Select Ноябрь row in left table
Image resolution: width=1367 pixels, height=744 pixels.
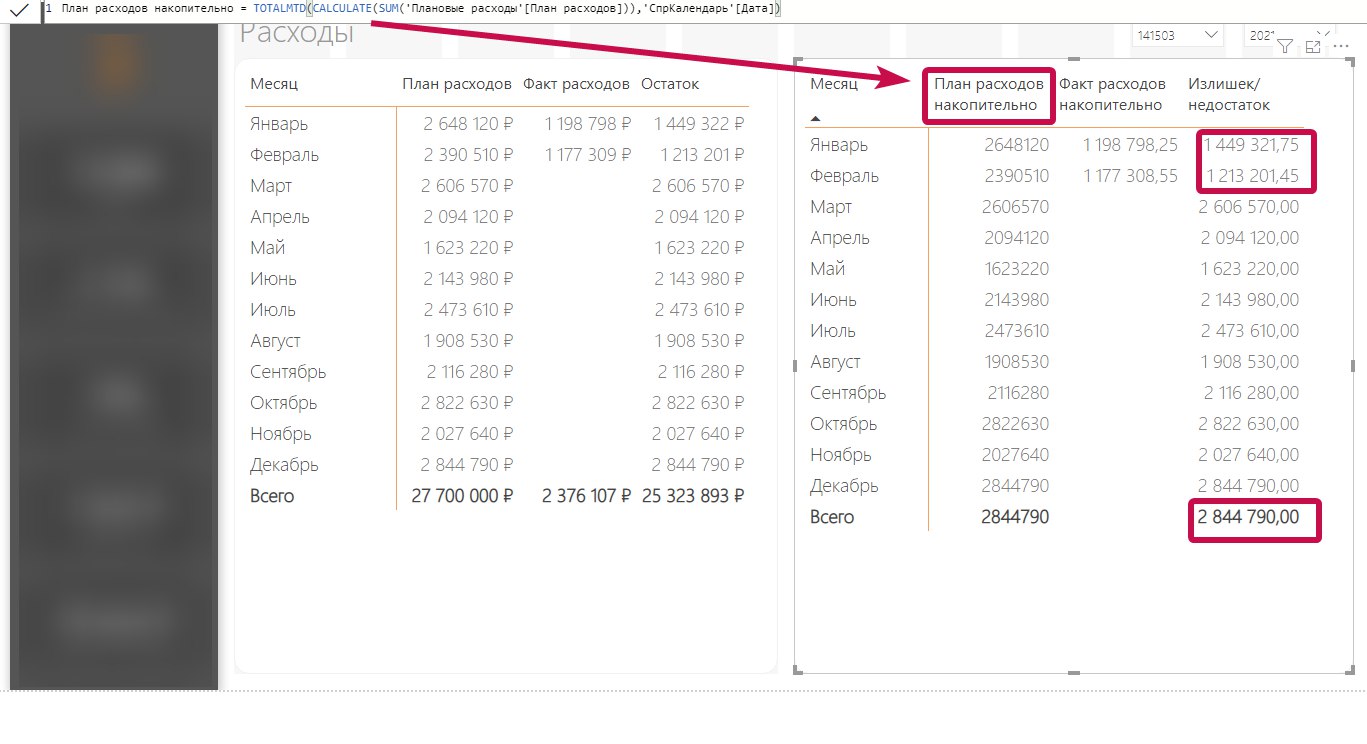497,434
